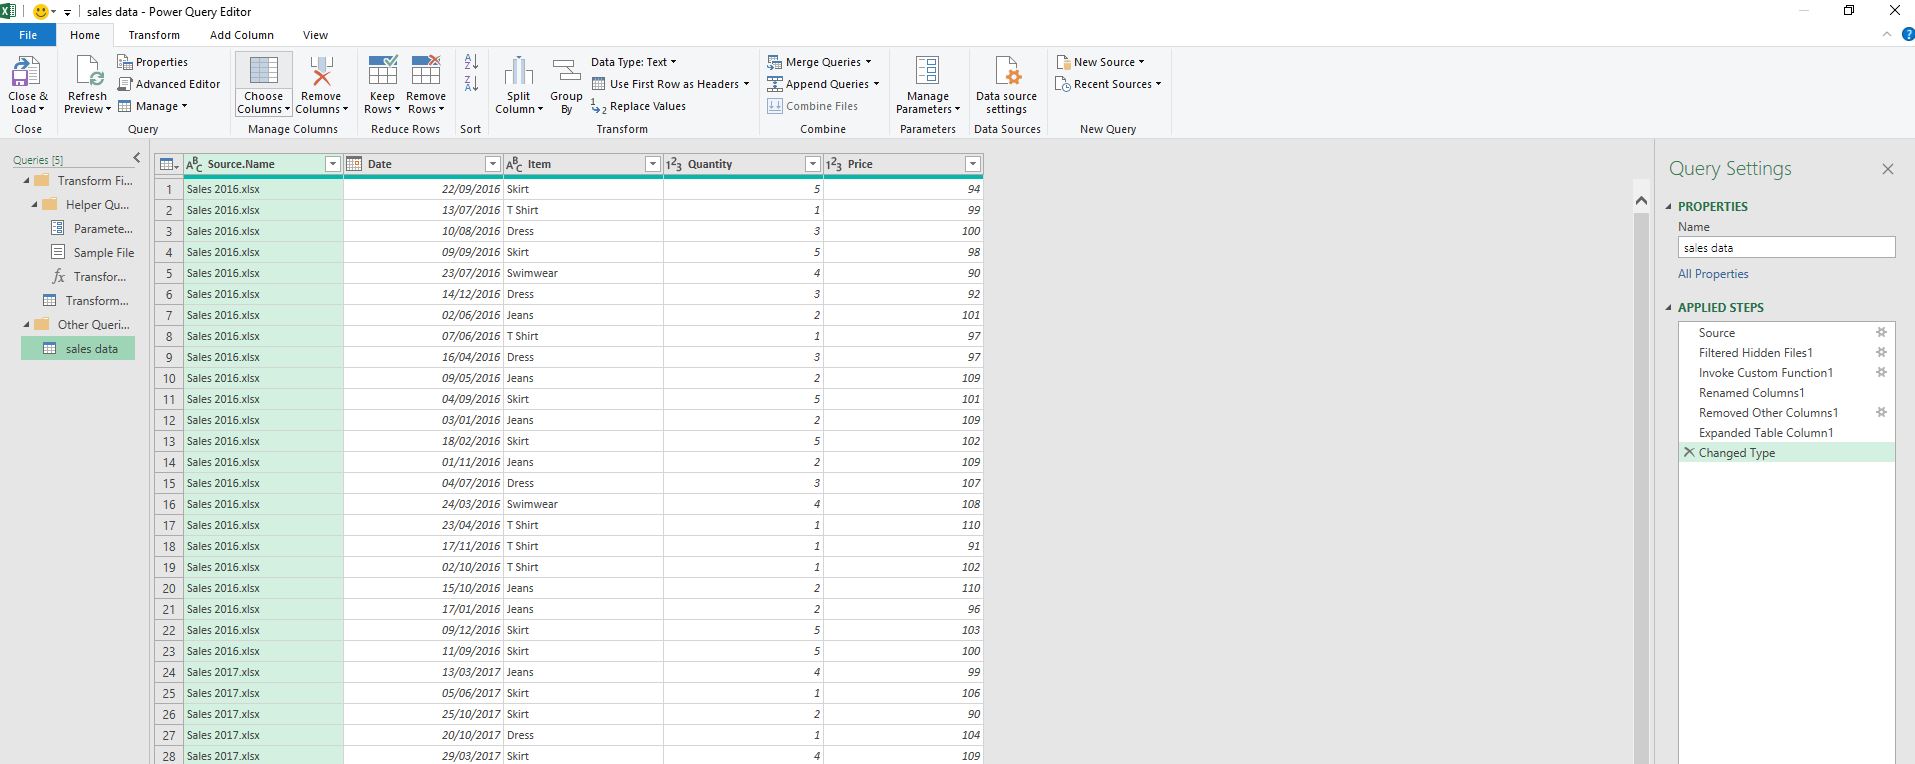
Task: Click the Split Column icon
Action: pyautogui.click(x=518, y=72)
